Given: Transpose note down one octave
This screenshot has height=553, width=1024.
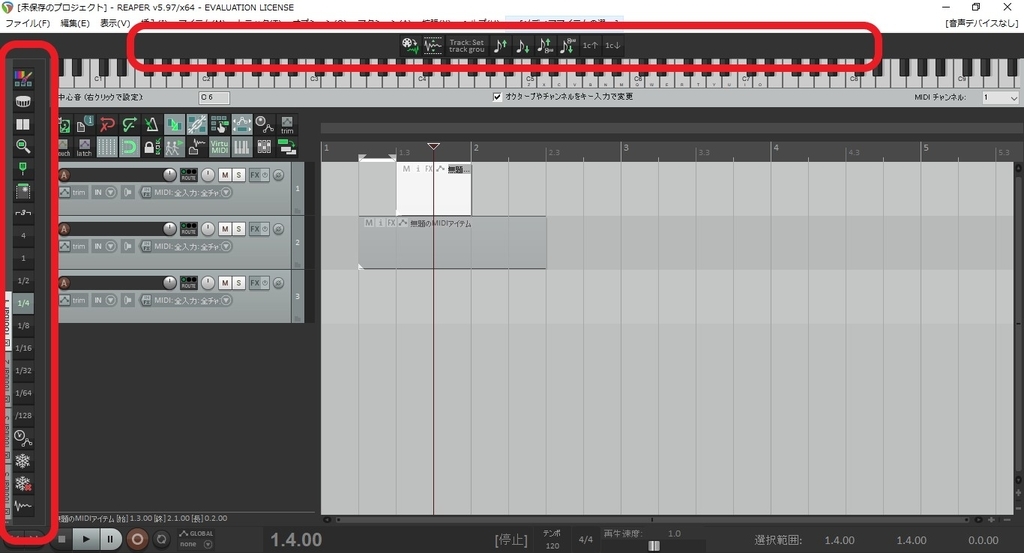Looking at the screenshot, I should (x=567, y=46).
